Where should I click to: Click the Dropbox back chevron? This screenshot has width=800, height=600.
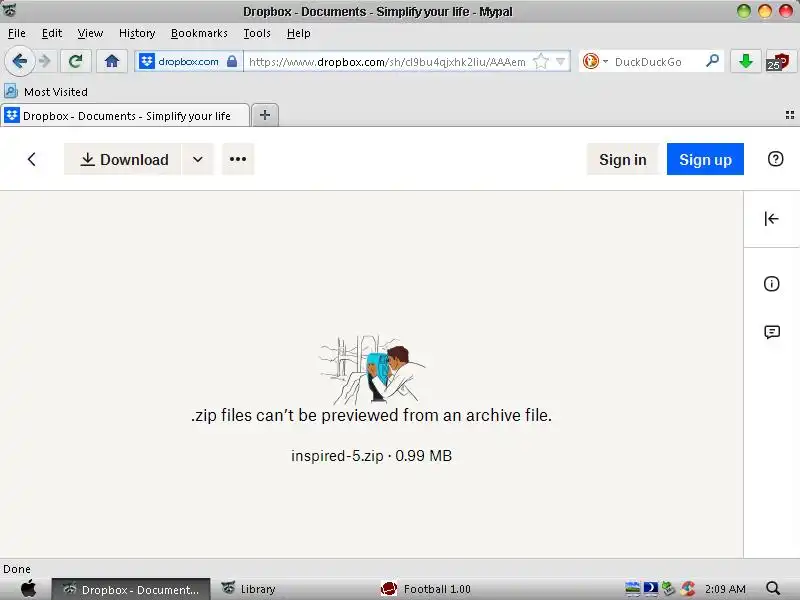pos(32,159)
